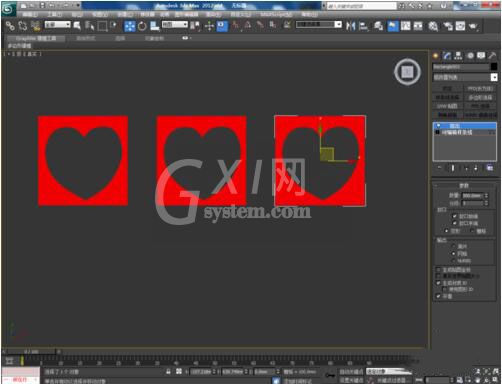The height and width of the screenshot is (384, 502).
Task: Open the Select by Name dialog icon
Action: tap(89, 26)
